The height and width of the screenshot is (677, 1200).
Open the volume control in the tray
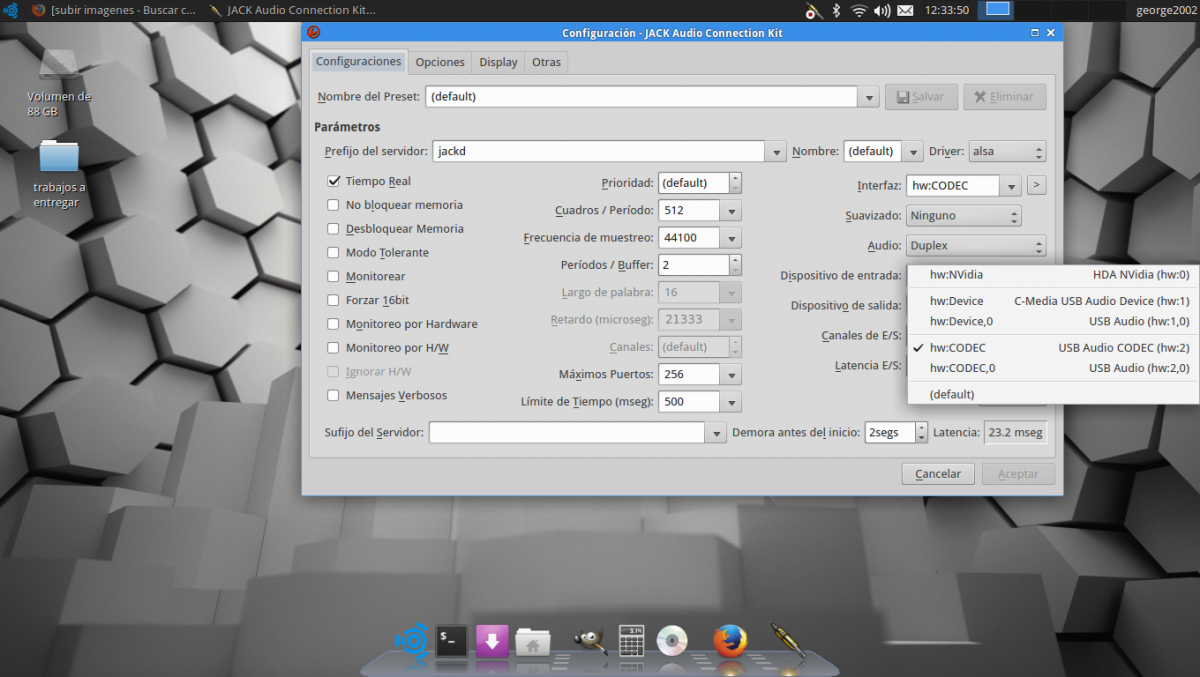[x=881, y=11]
